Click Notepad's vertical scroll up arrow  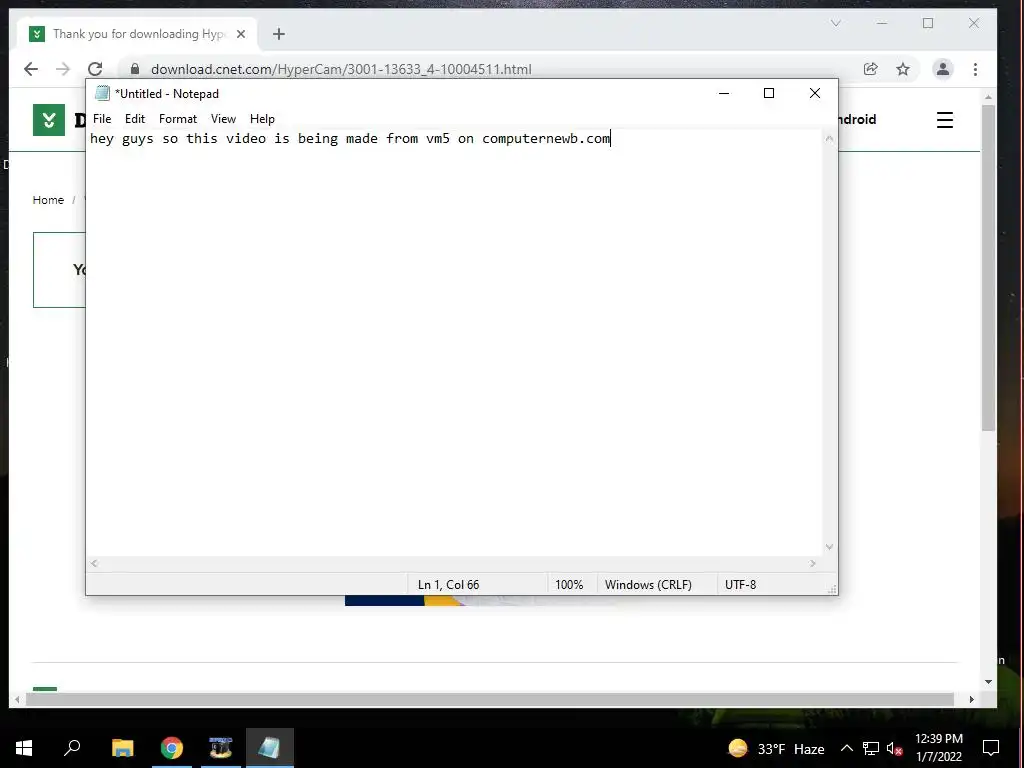(829, 138)
